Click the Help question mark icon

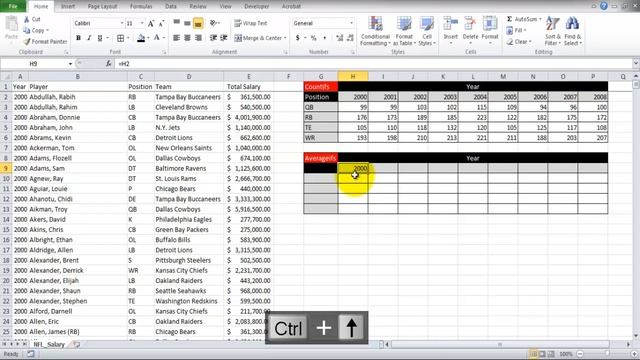click(604, 6)
